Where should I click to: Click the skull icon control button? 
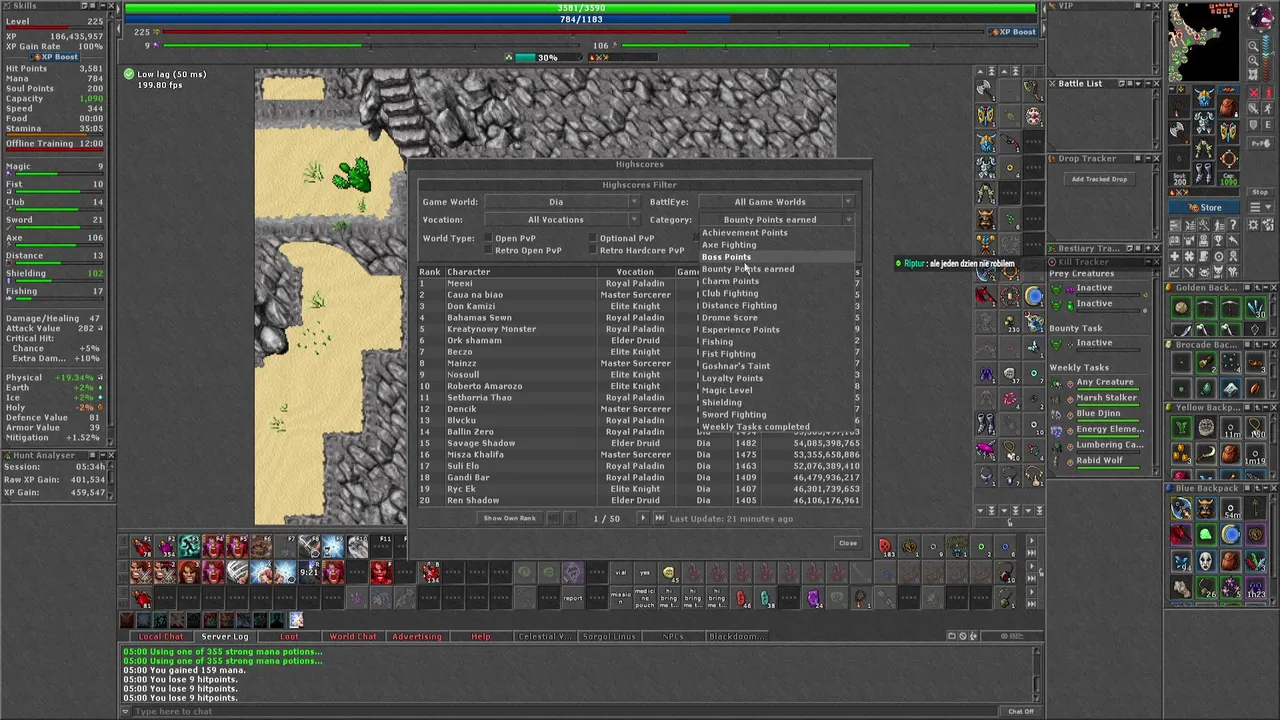click(x=1204, y=272)
